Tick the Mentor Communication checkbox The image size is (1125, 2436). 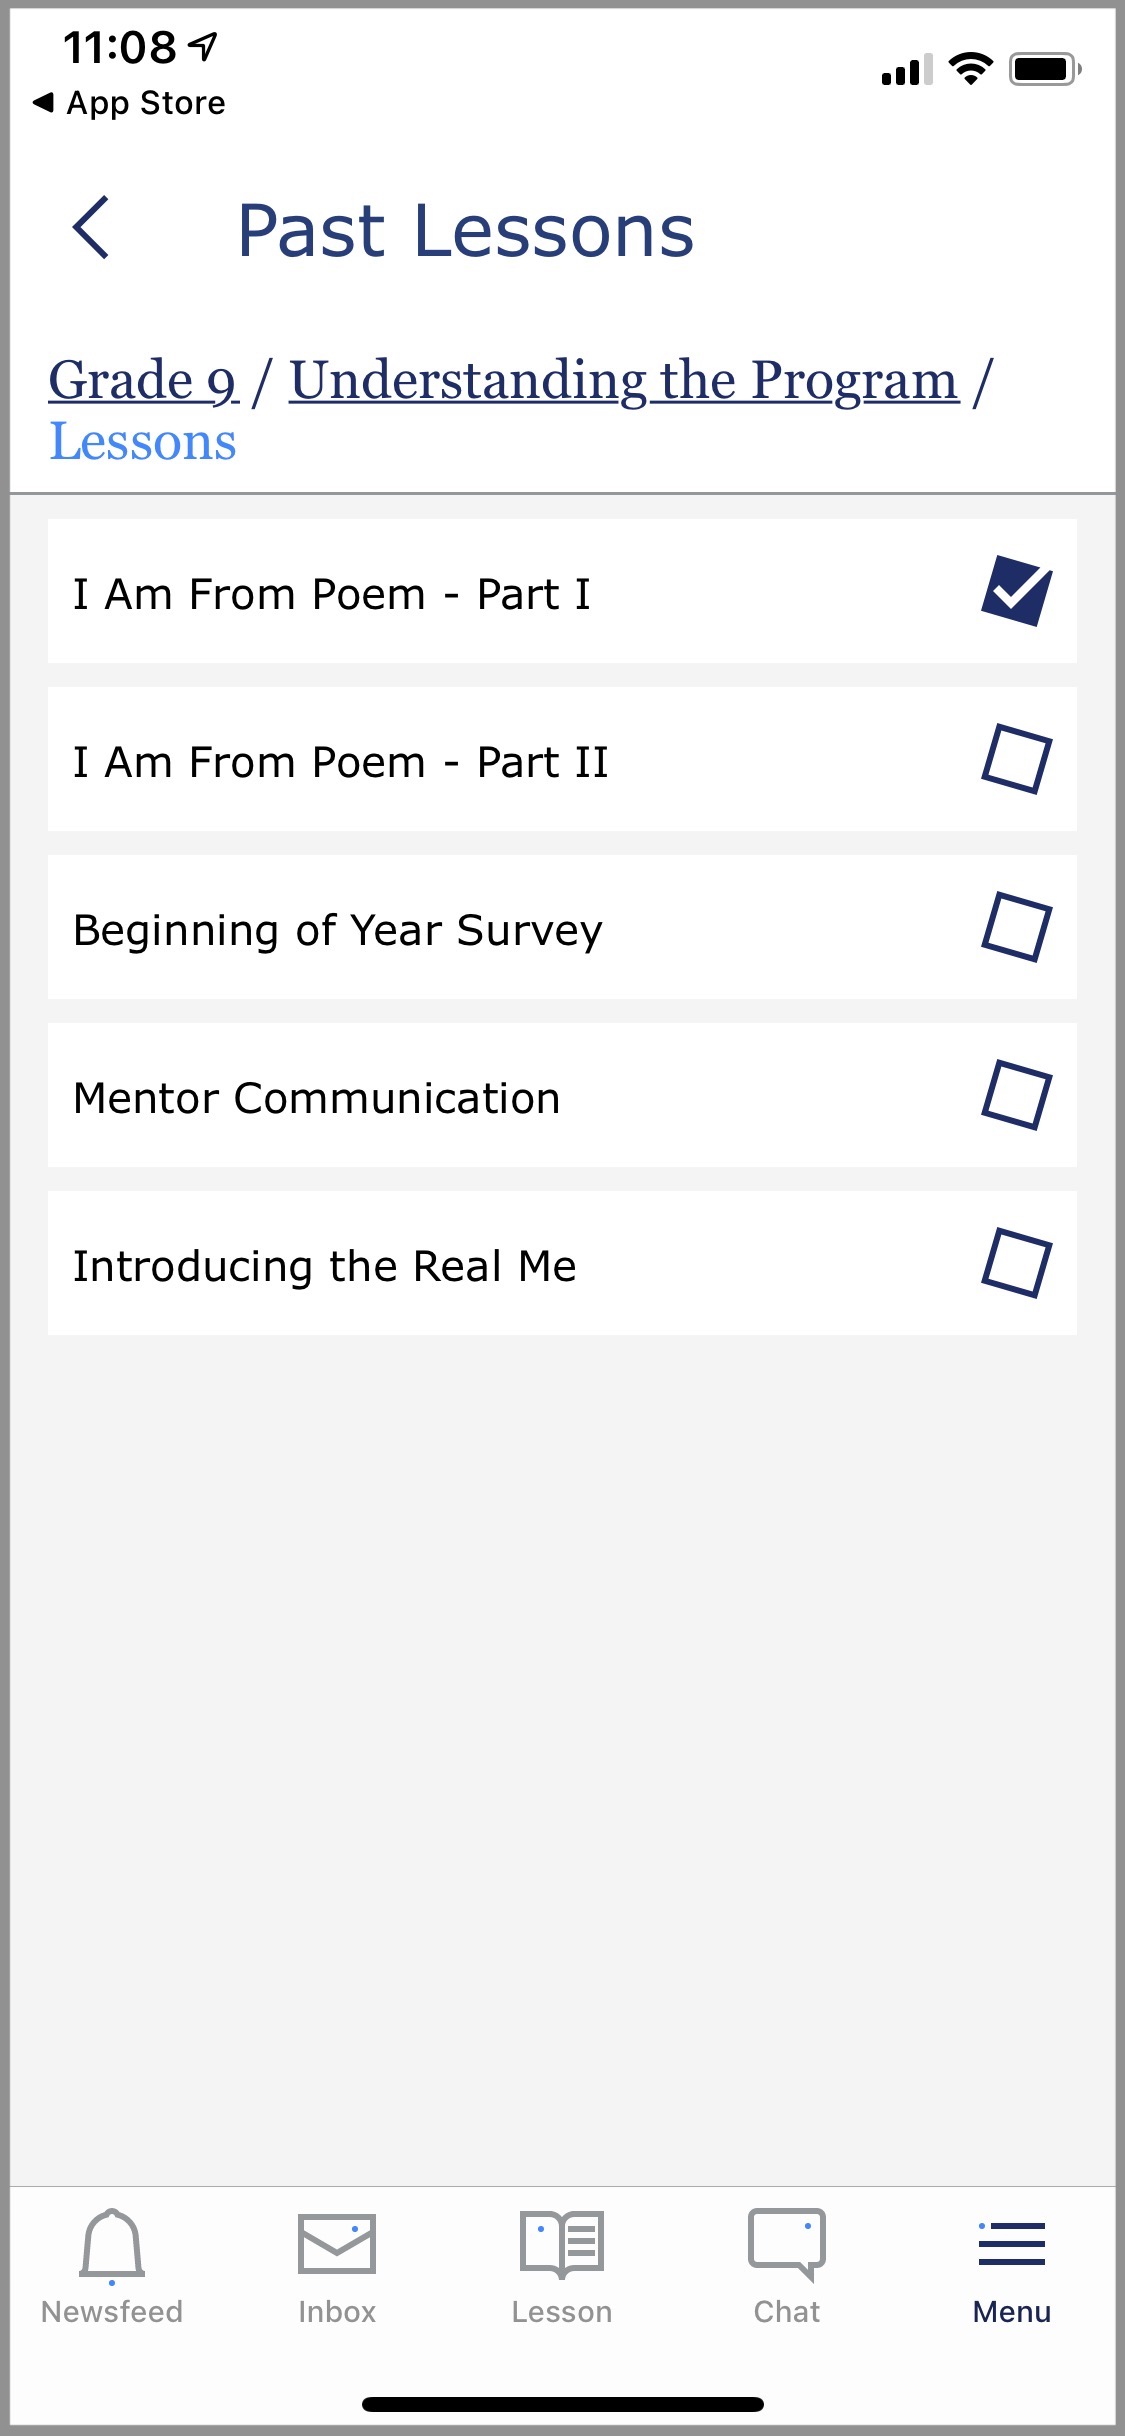(x=1016, y=1096)
